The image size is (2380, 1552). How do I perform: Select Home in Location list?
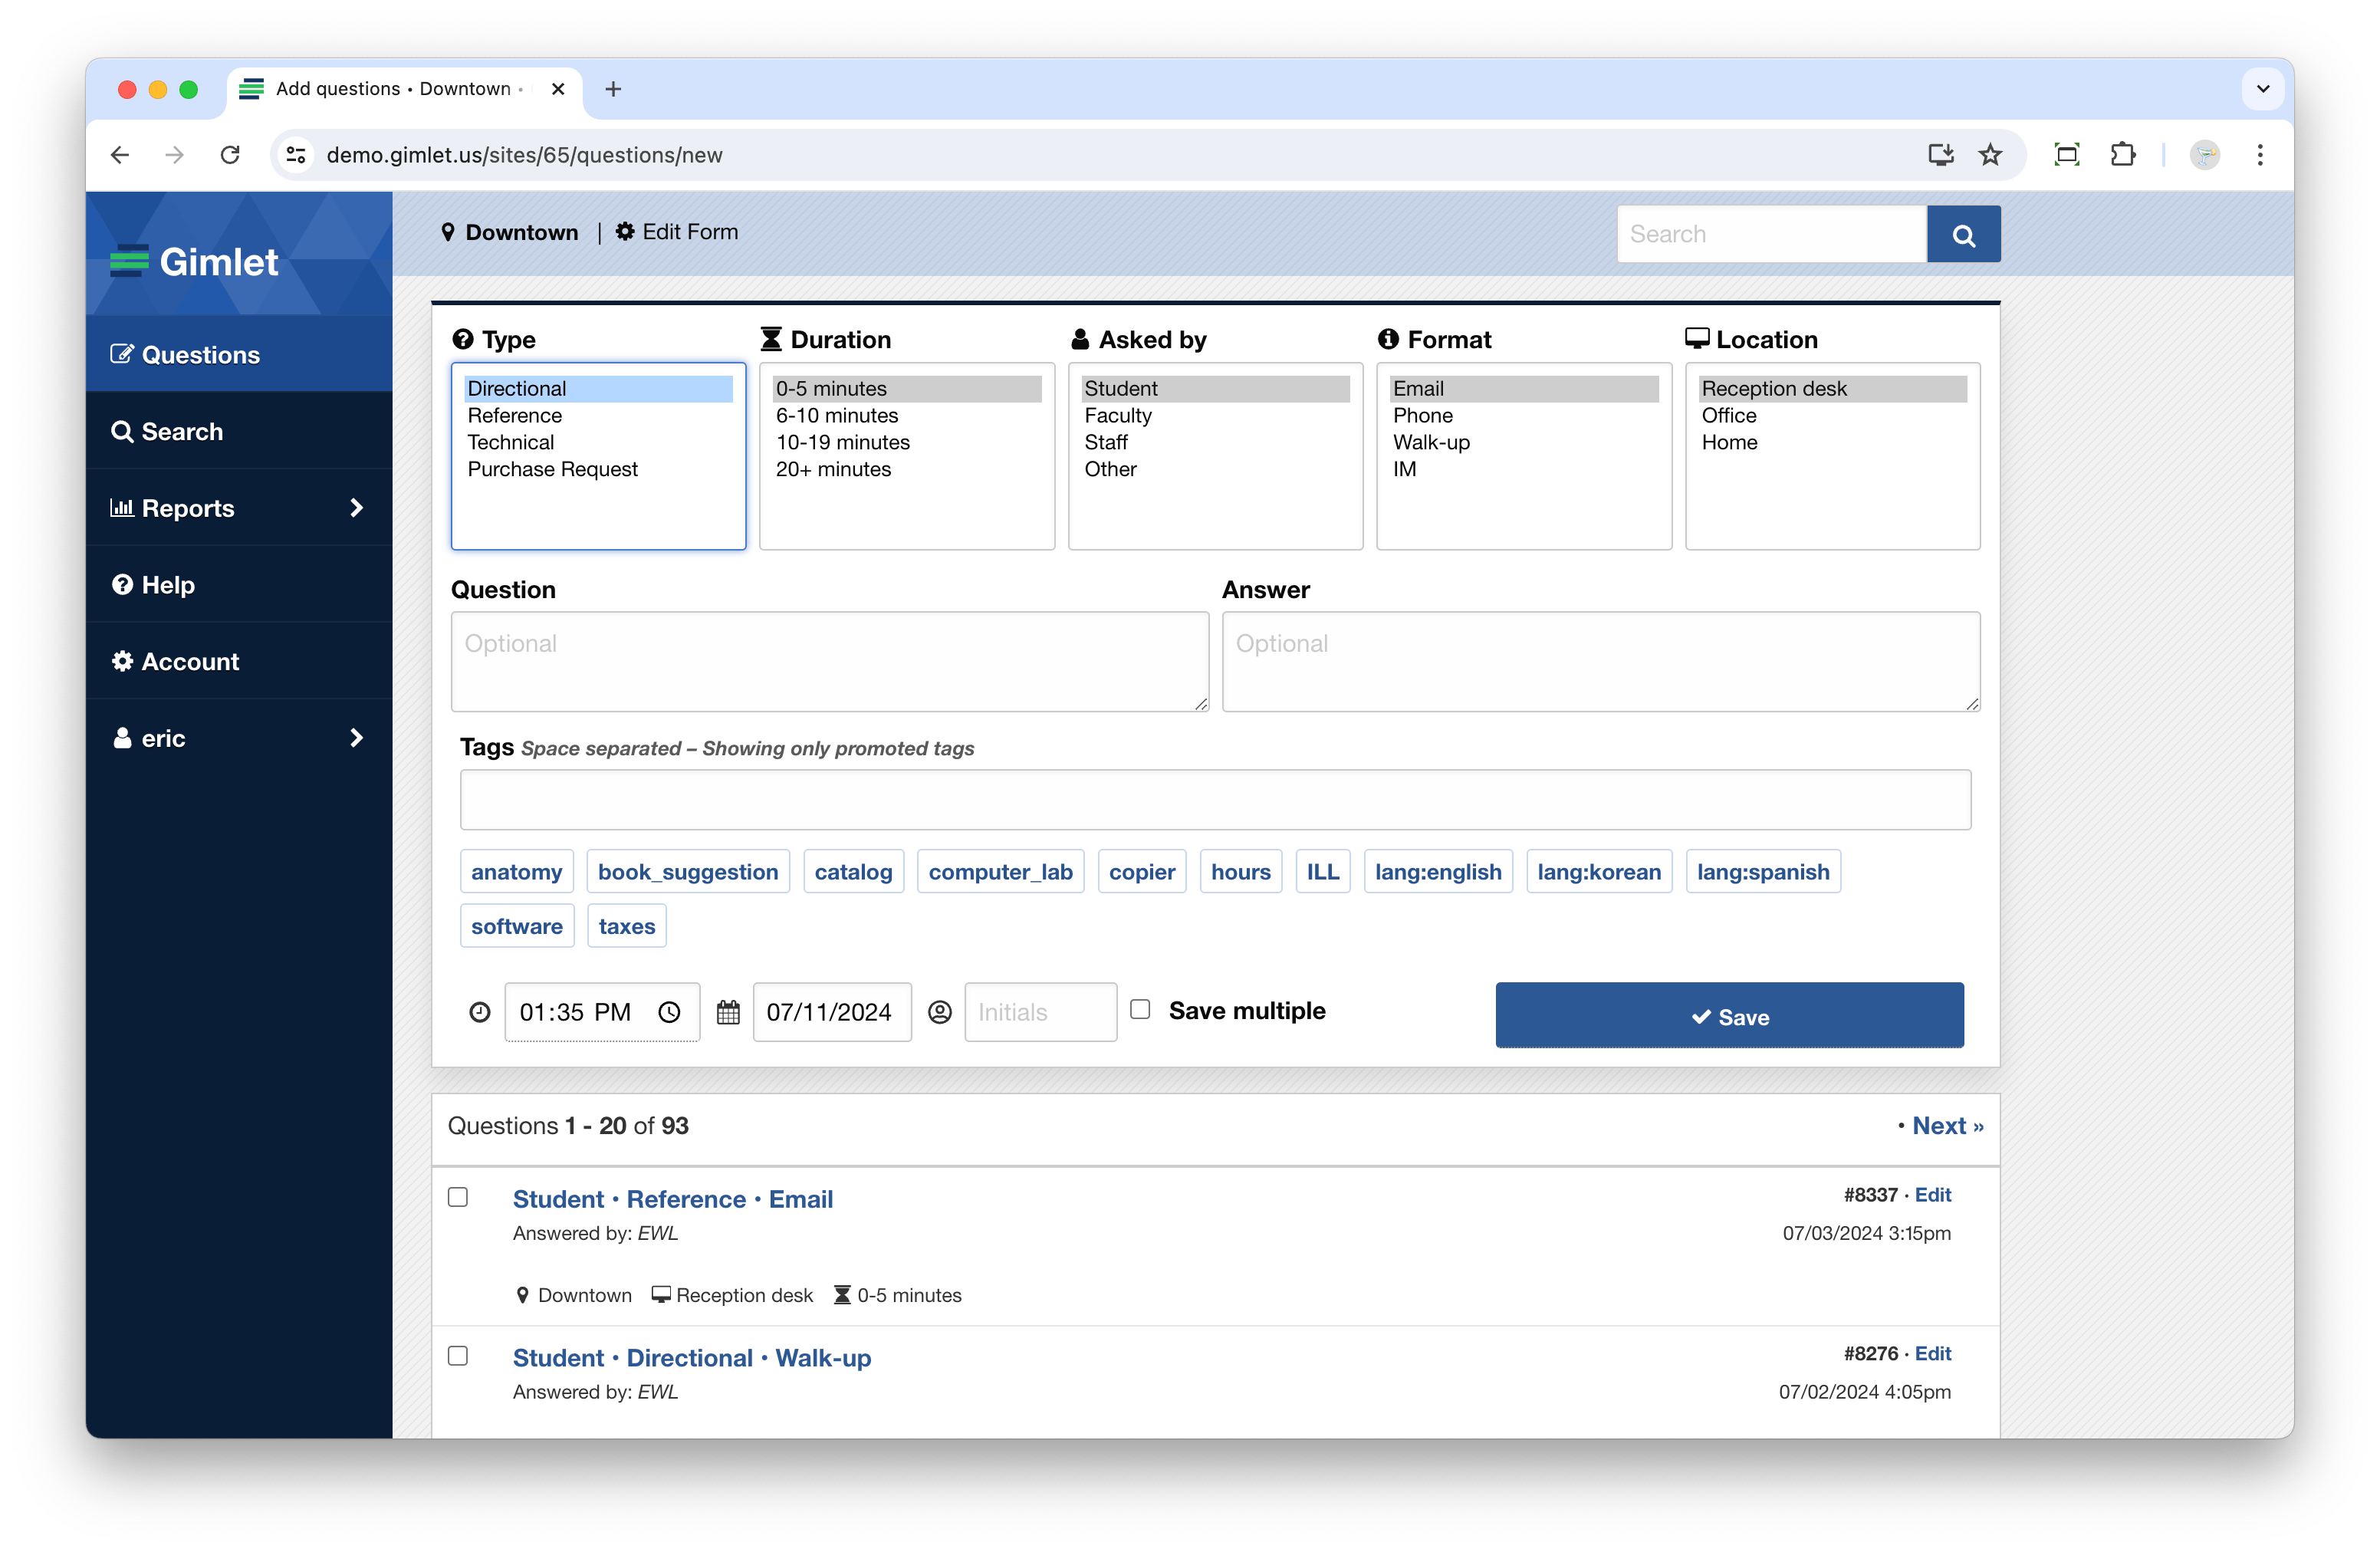point(1832,442)
